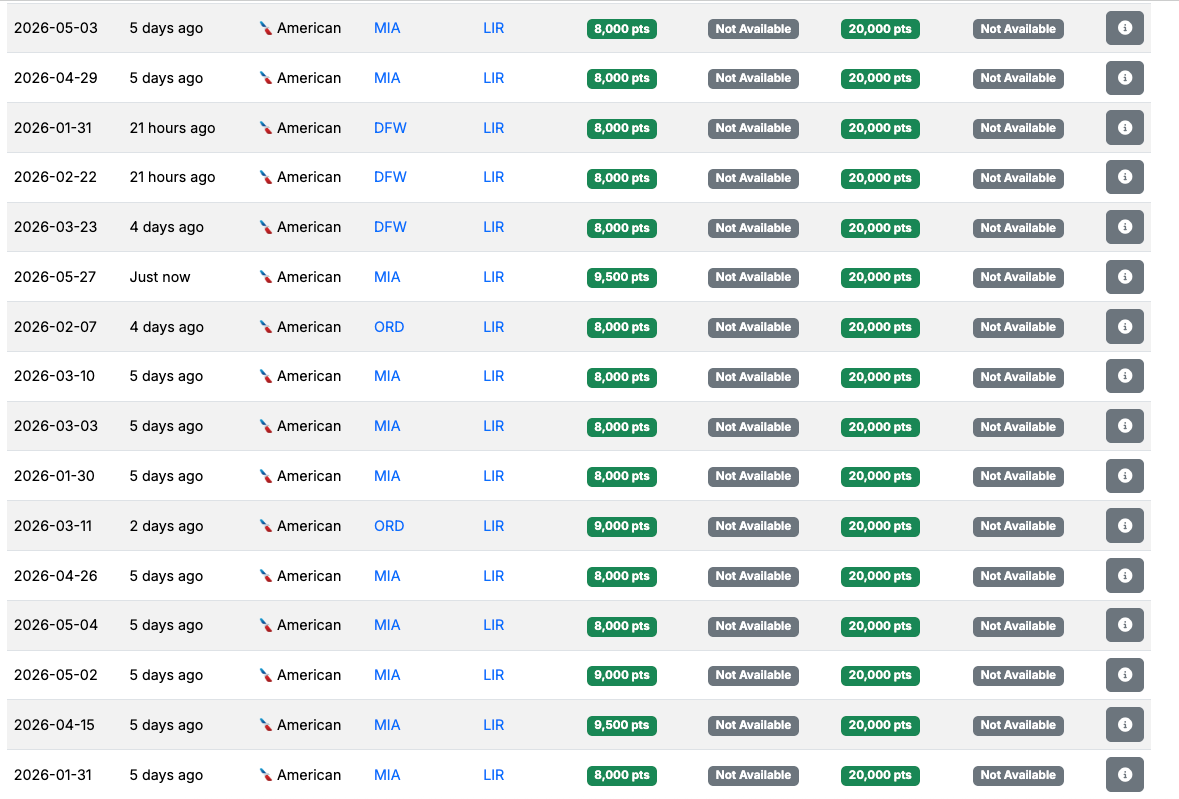Open MIA link in the 2026-05-27 row
Screen dimensions: 1179x799
(x=387, y=277)
